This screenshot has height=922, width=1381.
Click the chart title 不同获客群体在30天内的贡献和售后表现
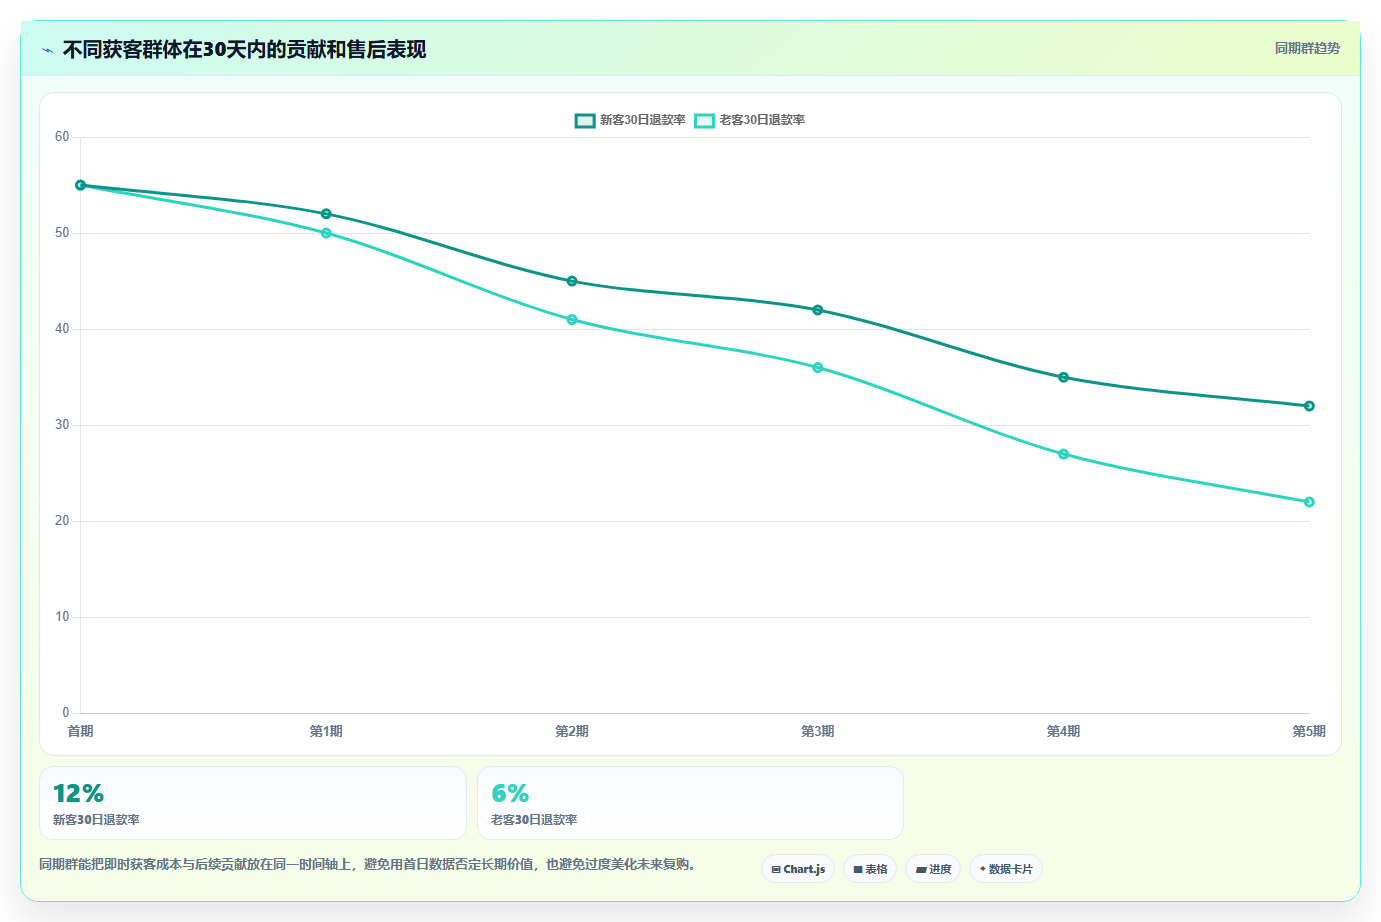(x=244, y=49)
